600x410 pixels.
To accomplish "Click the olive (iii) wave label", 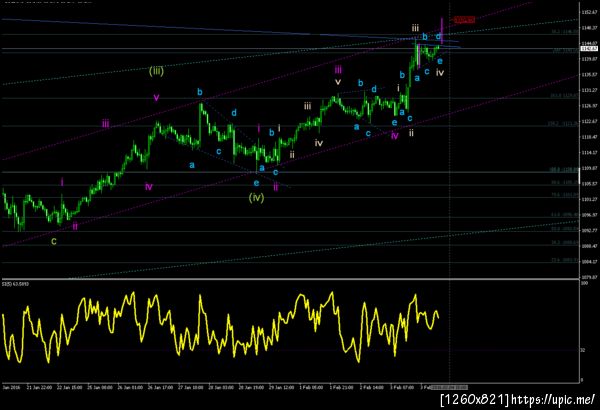I will coord(156,71).
